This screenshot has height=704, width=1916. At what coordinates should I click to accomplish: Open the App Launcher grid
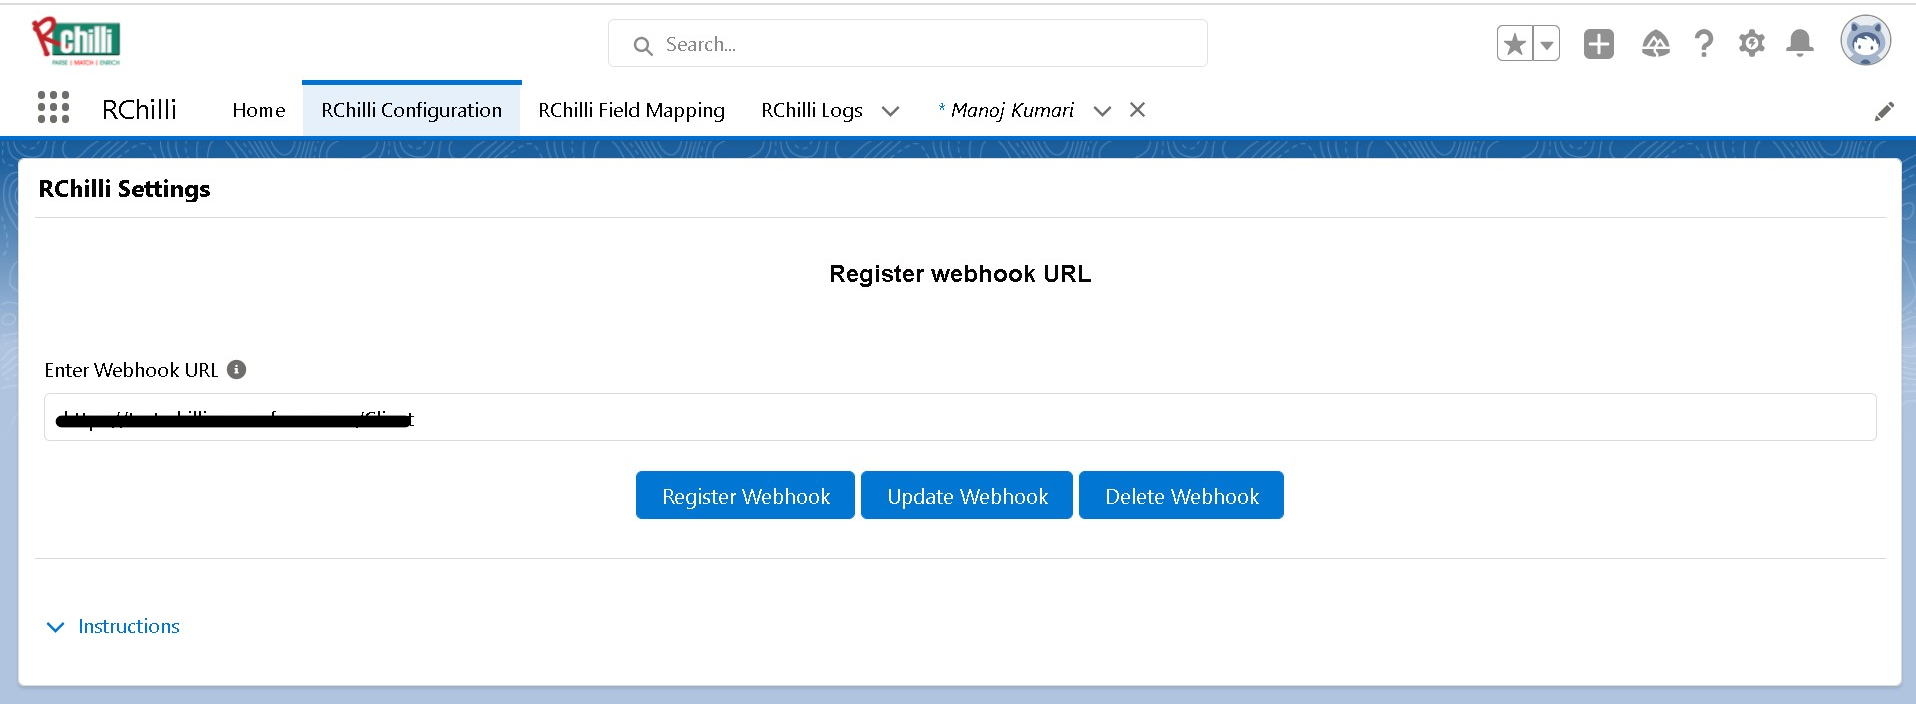point(53,108)
